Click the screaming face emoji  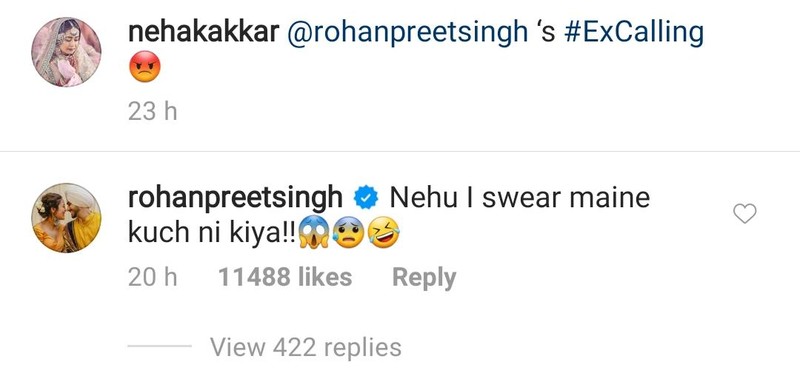(x=314, y=234)
